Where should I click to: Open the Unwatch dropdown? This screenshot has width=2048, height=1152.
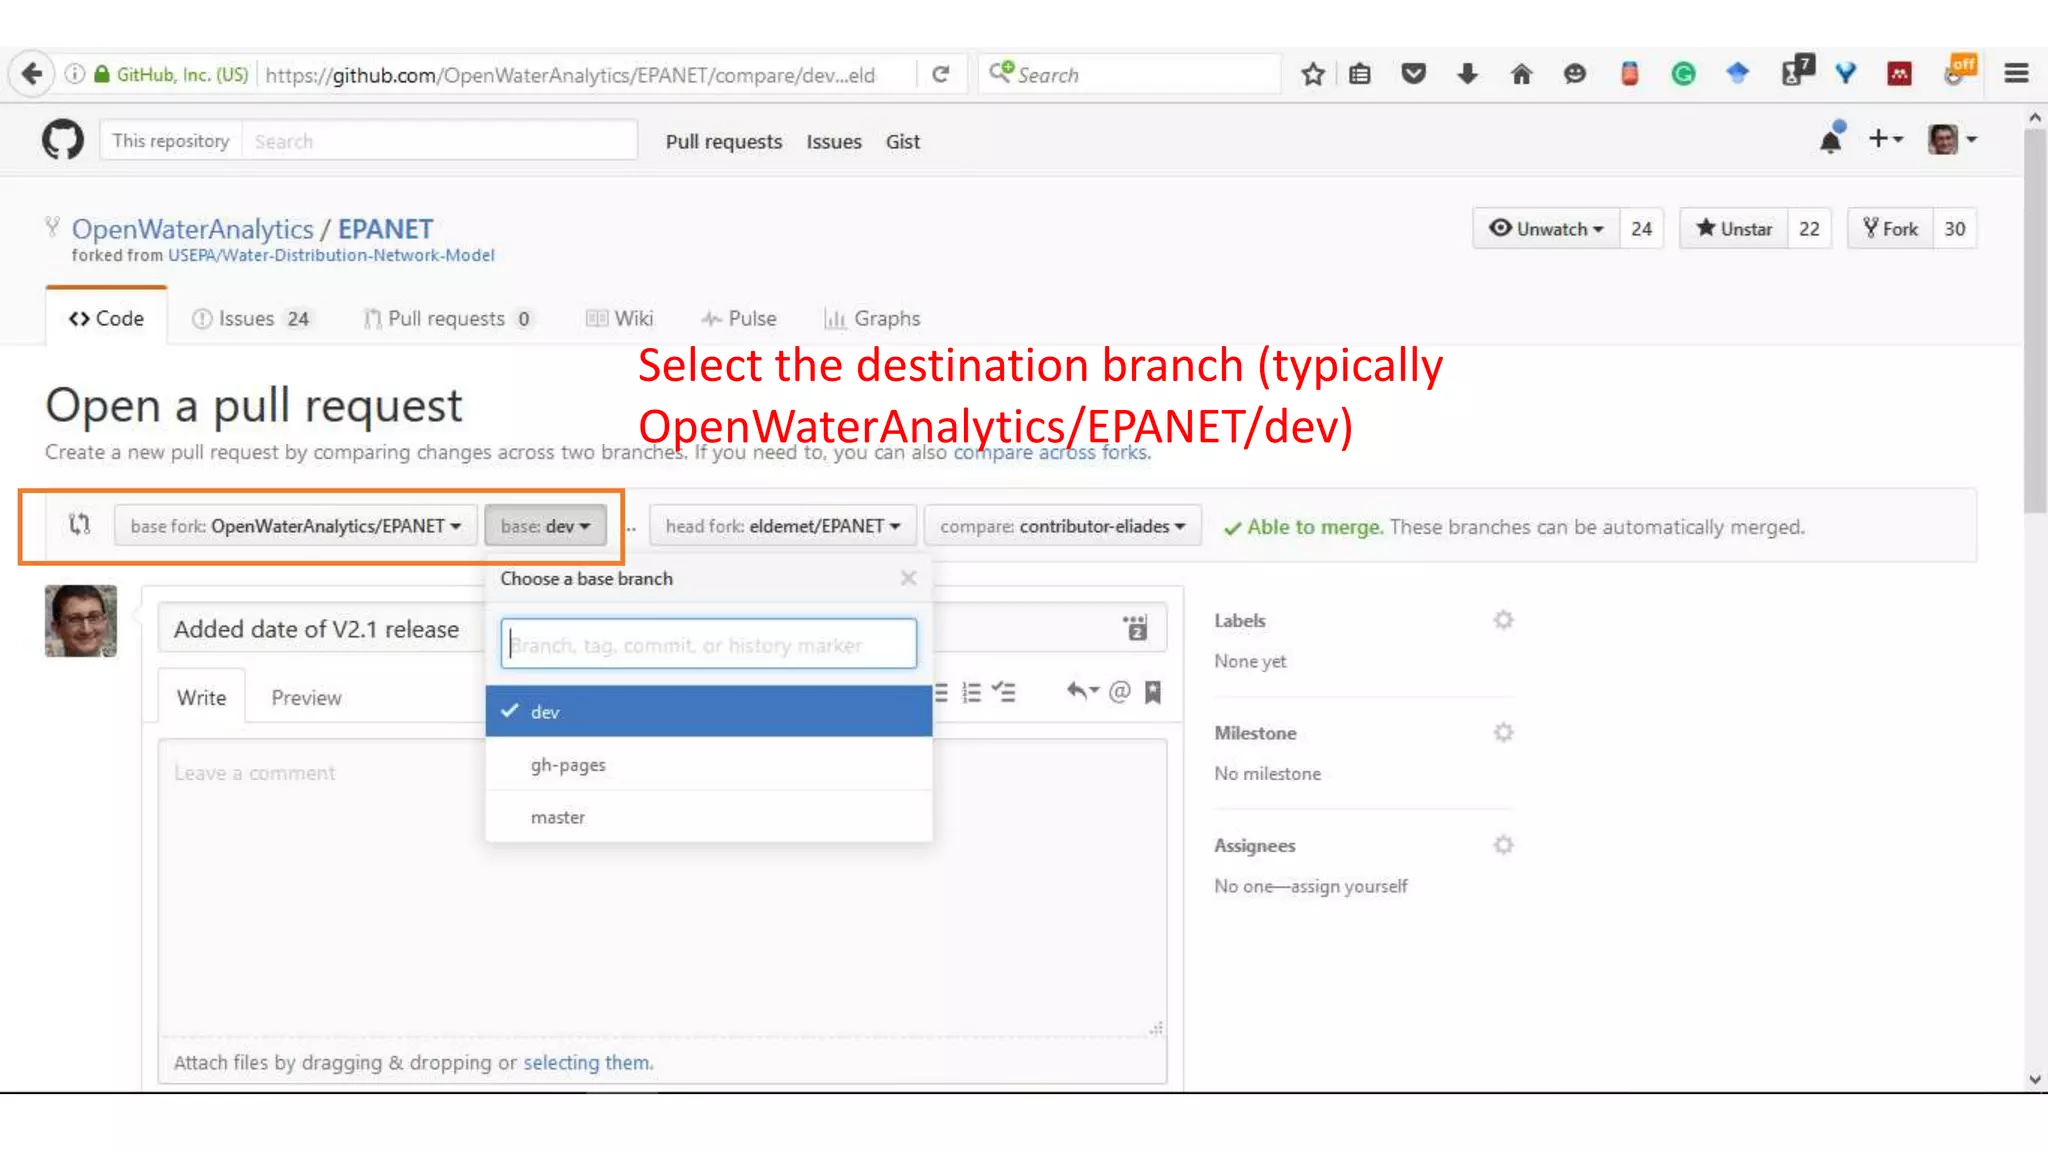[x=1546, y=229]
